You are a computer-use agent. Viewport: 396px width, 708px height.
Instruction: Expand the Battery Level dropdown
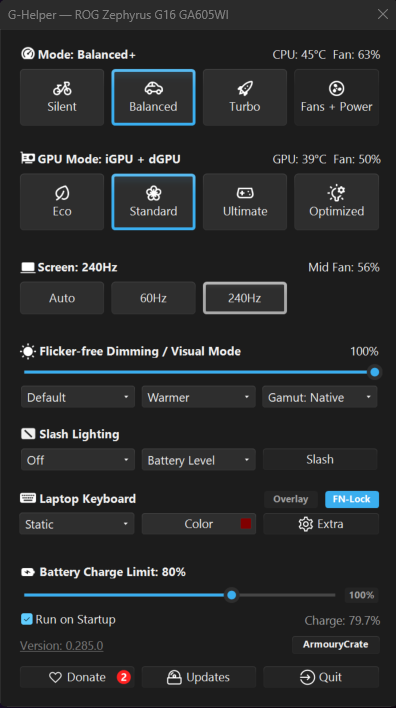[198, 460]
